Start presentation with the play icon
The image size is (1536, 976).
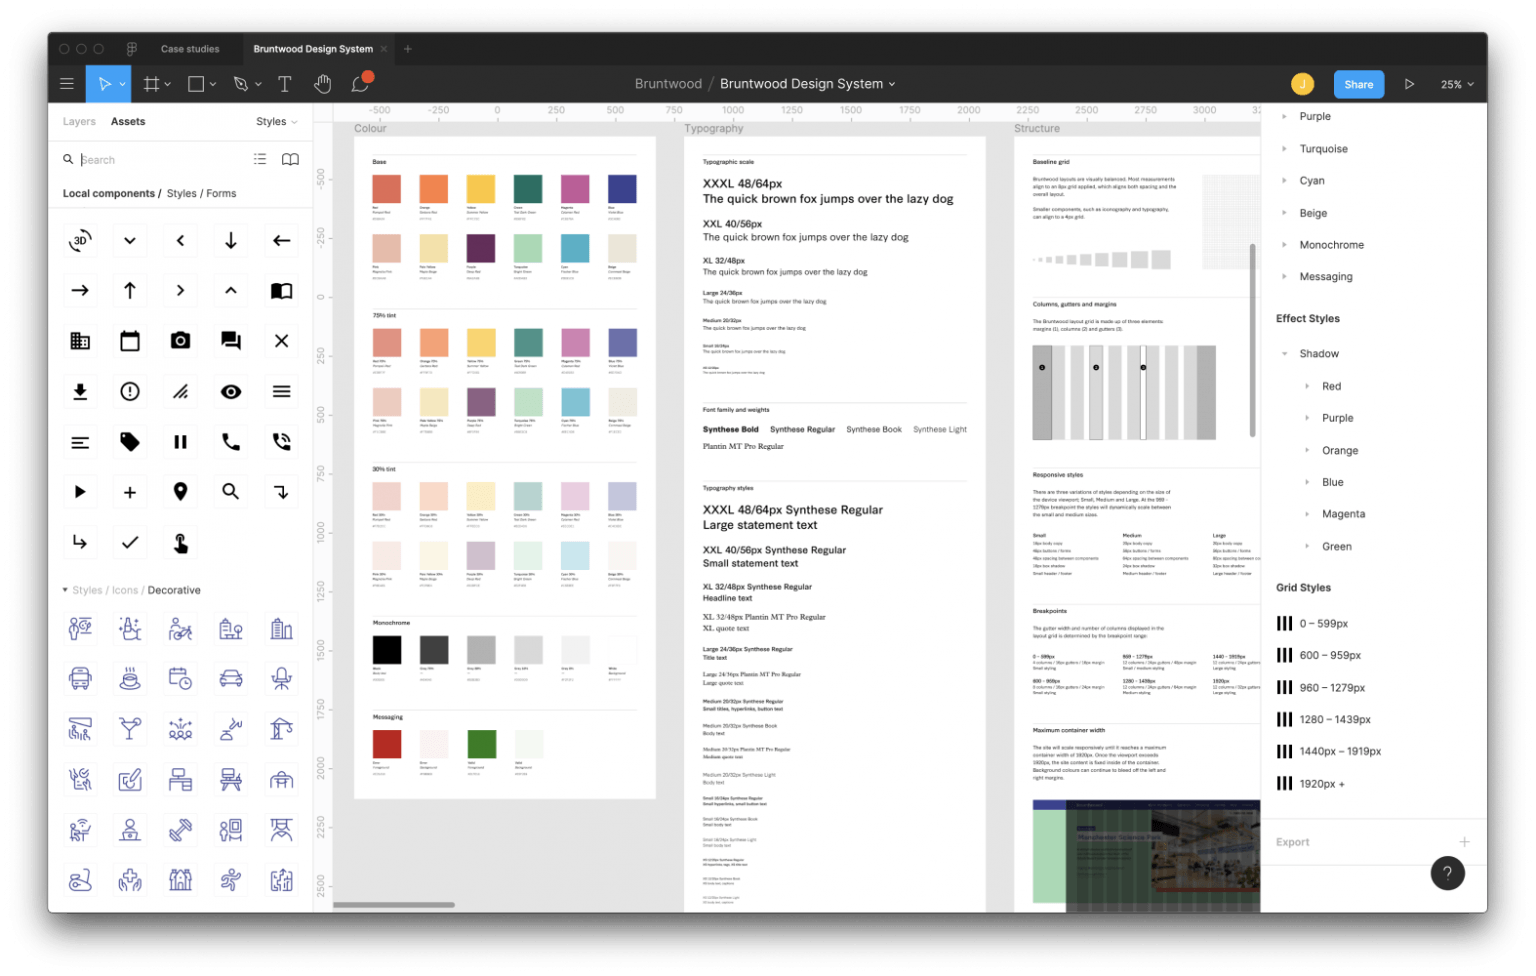[1409, 84]
